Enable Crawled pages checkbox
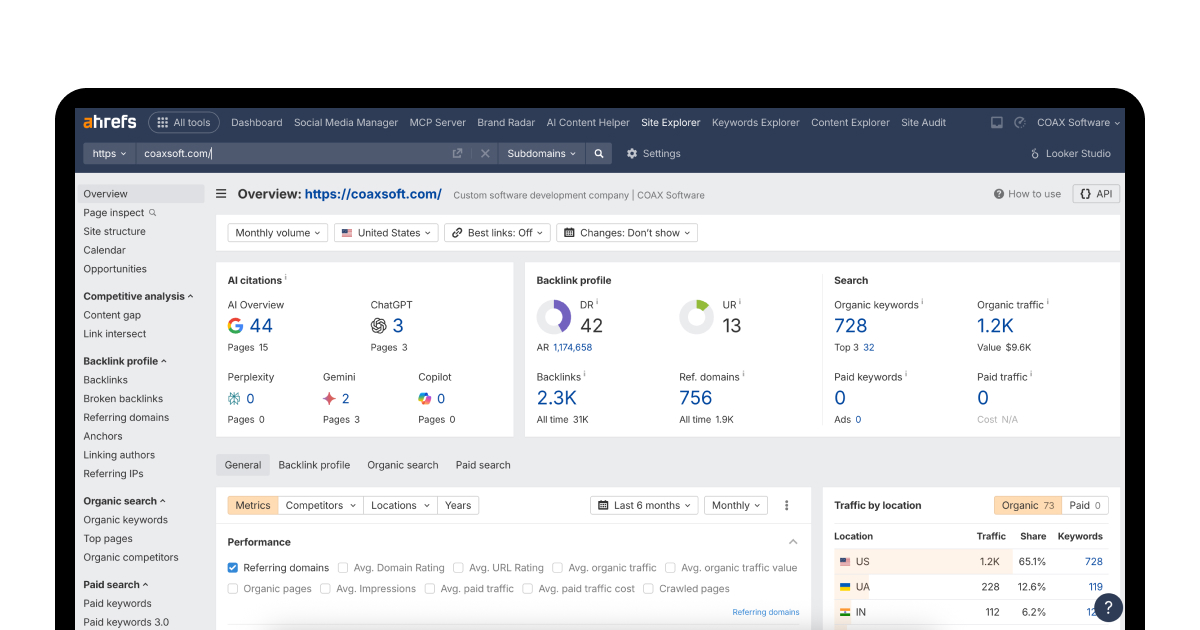This screenshot has height=630, width=1200. [x=648, y=589]
